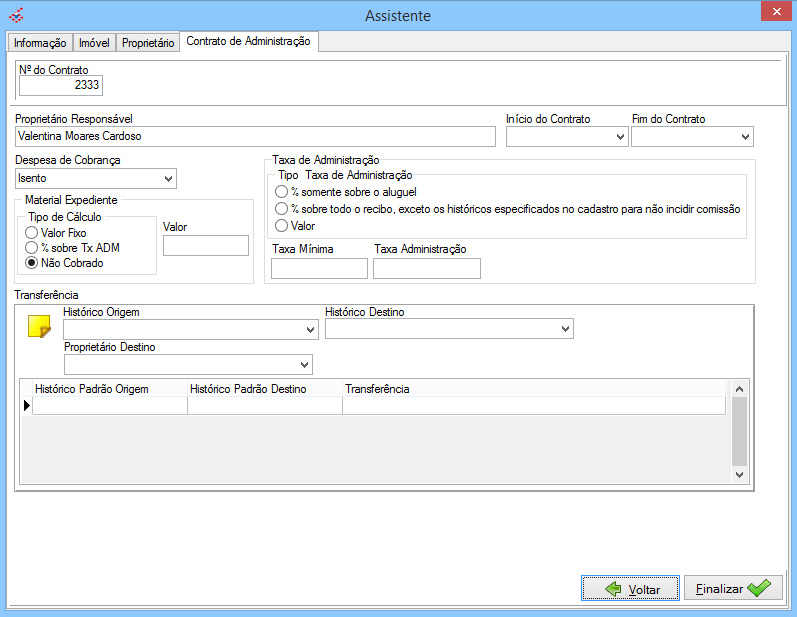Open the Despesa de Cobrança dropdown

click(167, 179)
